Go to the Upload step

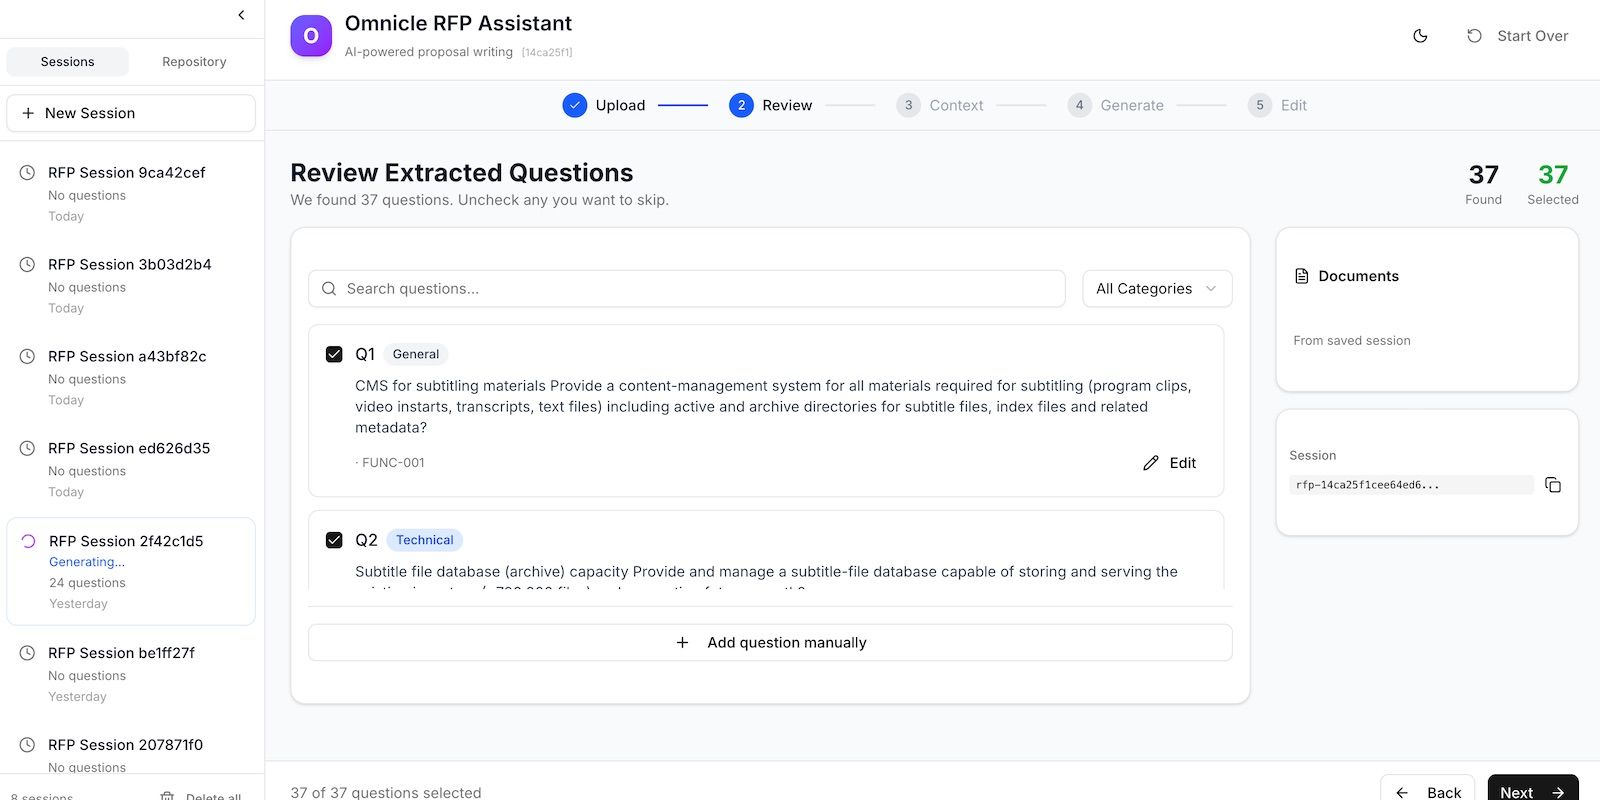tap(604, 105)
